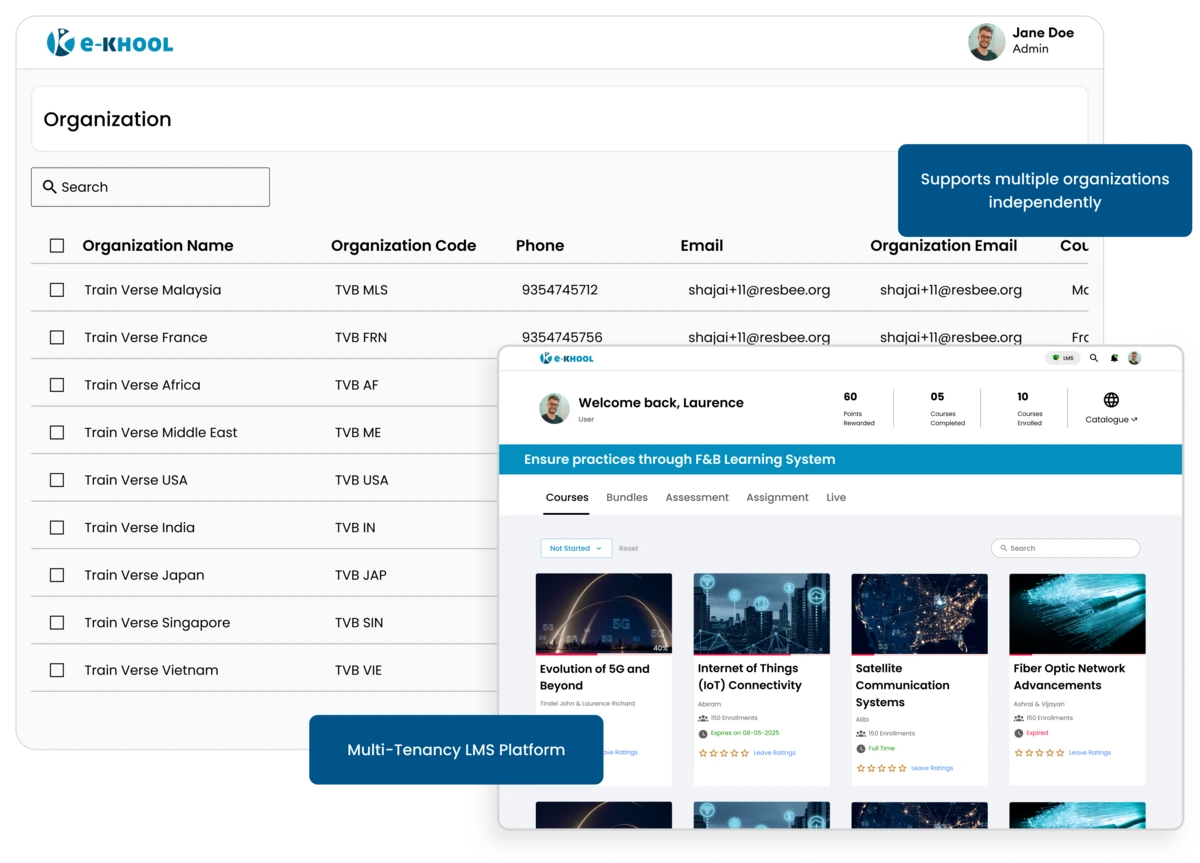Open the Assessment tab
This screenshot has width=1200, height=863.
tap(697, 497)
